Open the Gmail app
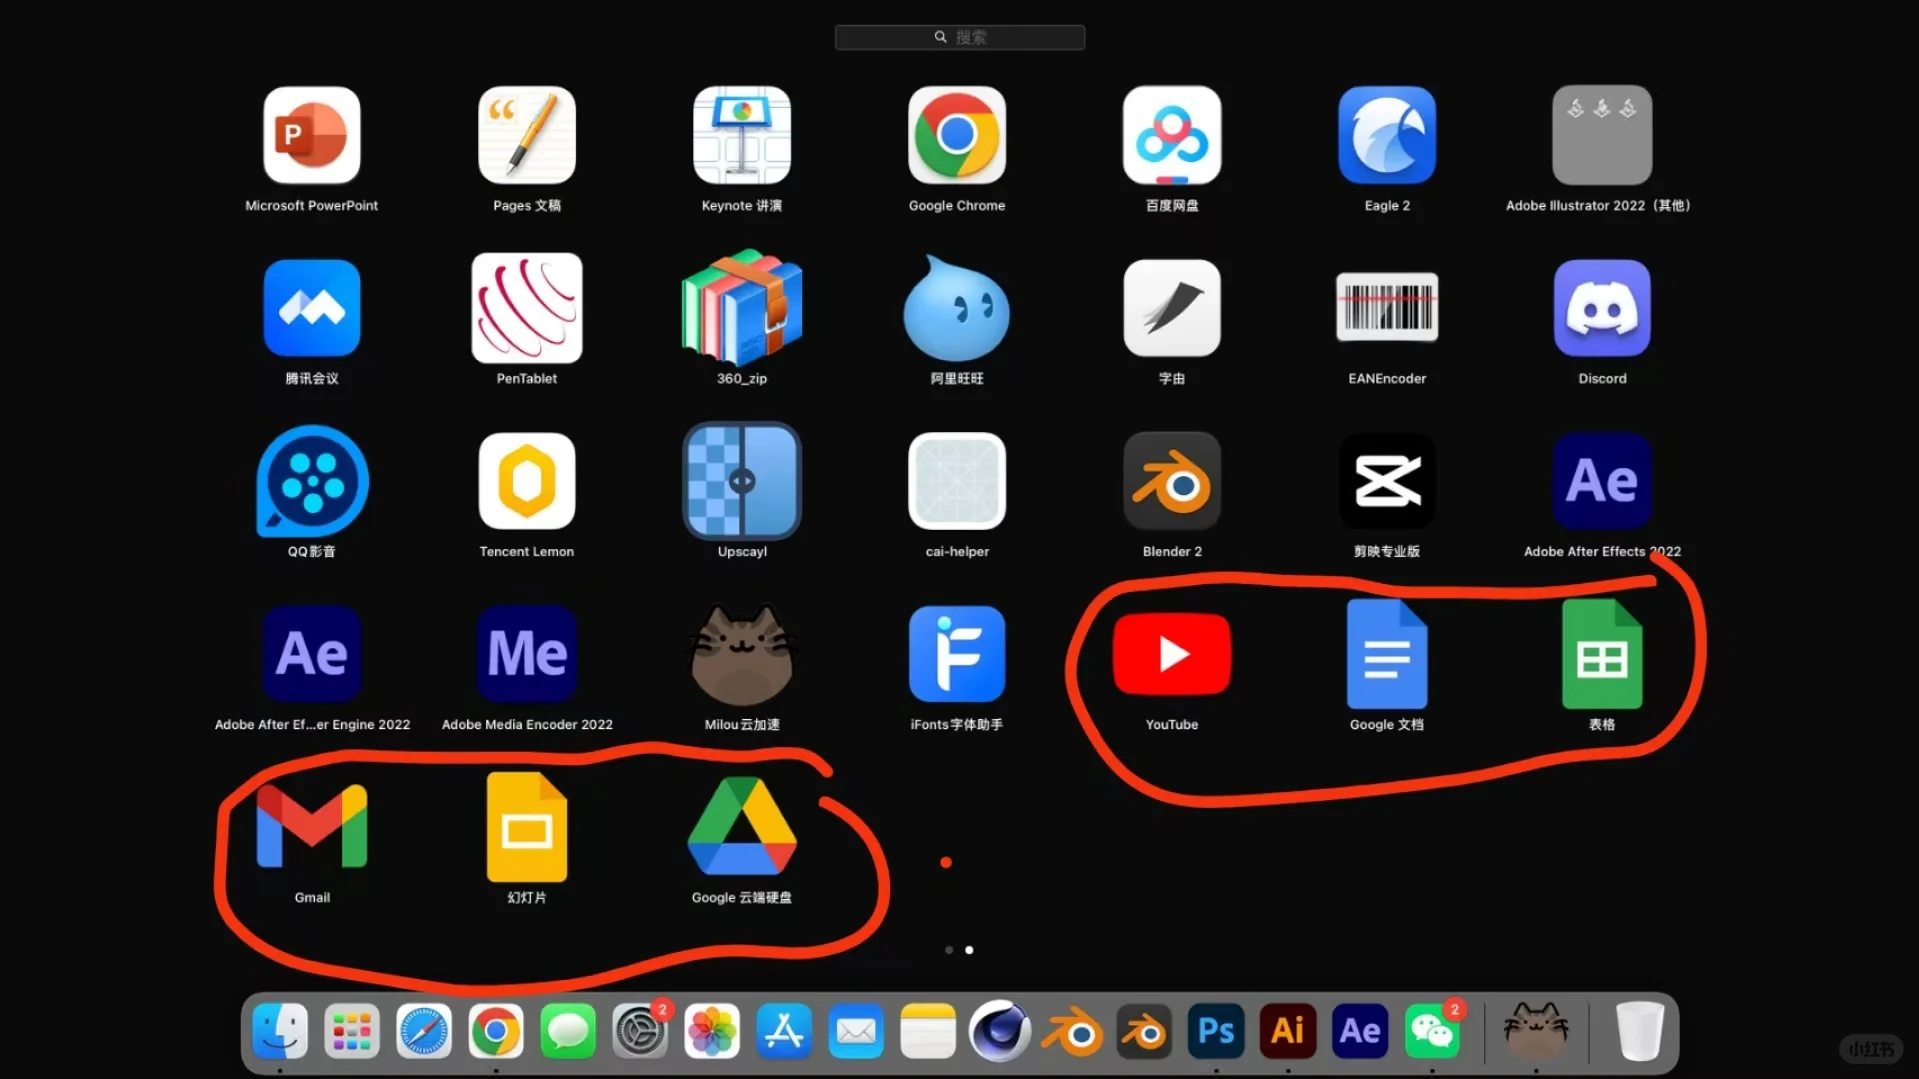Image resolution: width=1919 pixels, height=1079 pixels. coord(312,827)
